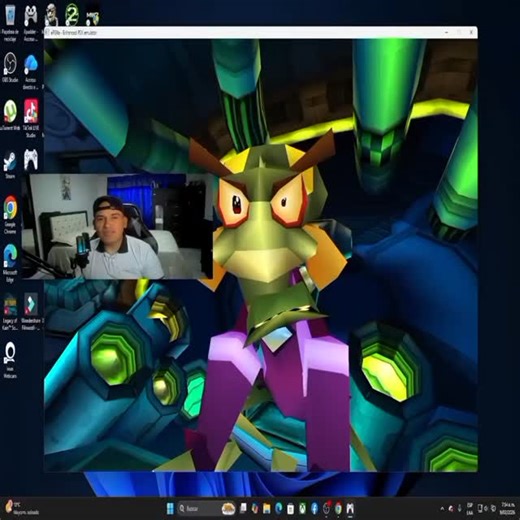This screenshot has width=520, height=520.
Task: Open Google Chrome desktop shortcut
Action: 10,207
